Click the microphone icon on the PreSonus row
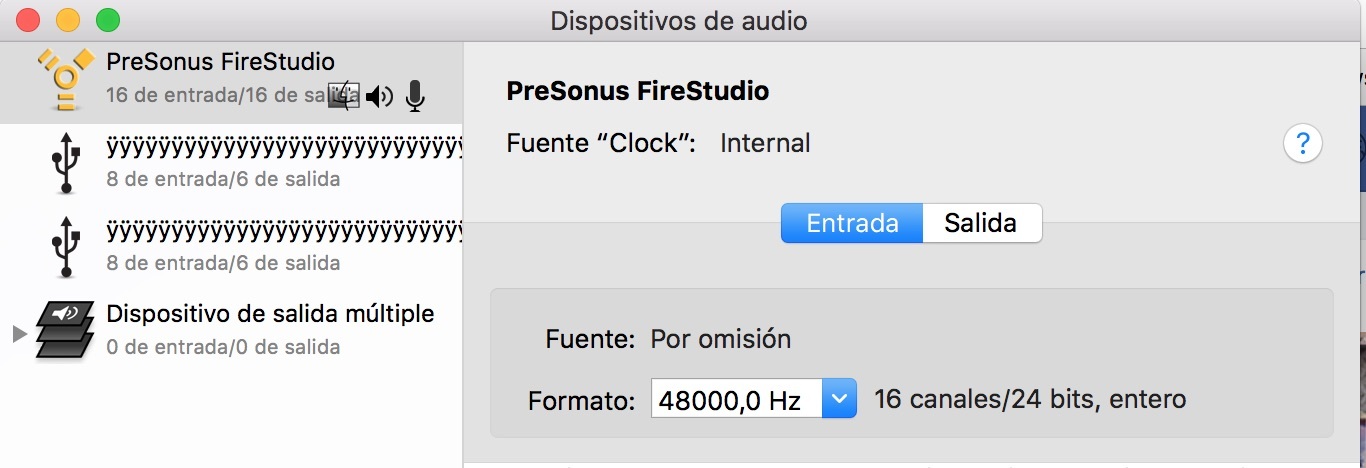Viewport: 1366px width, 468px height. tap(415, 97)
